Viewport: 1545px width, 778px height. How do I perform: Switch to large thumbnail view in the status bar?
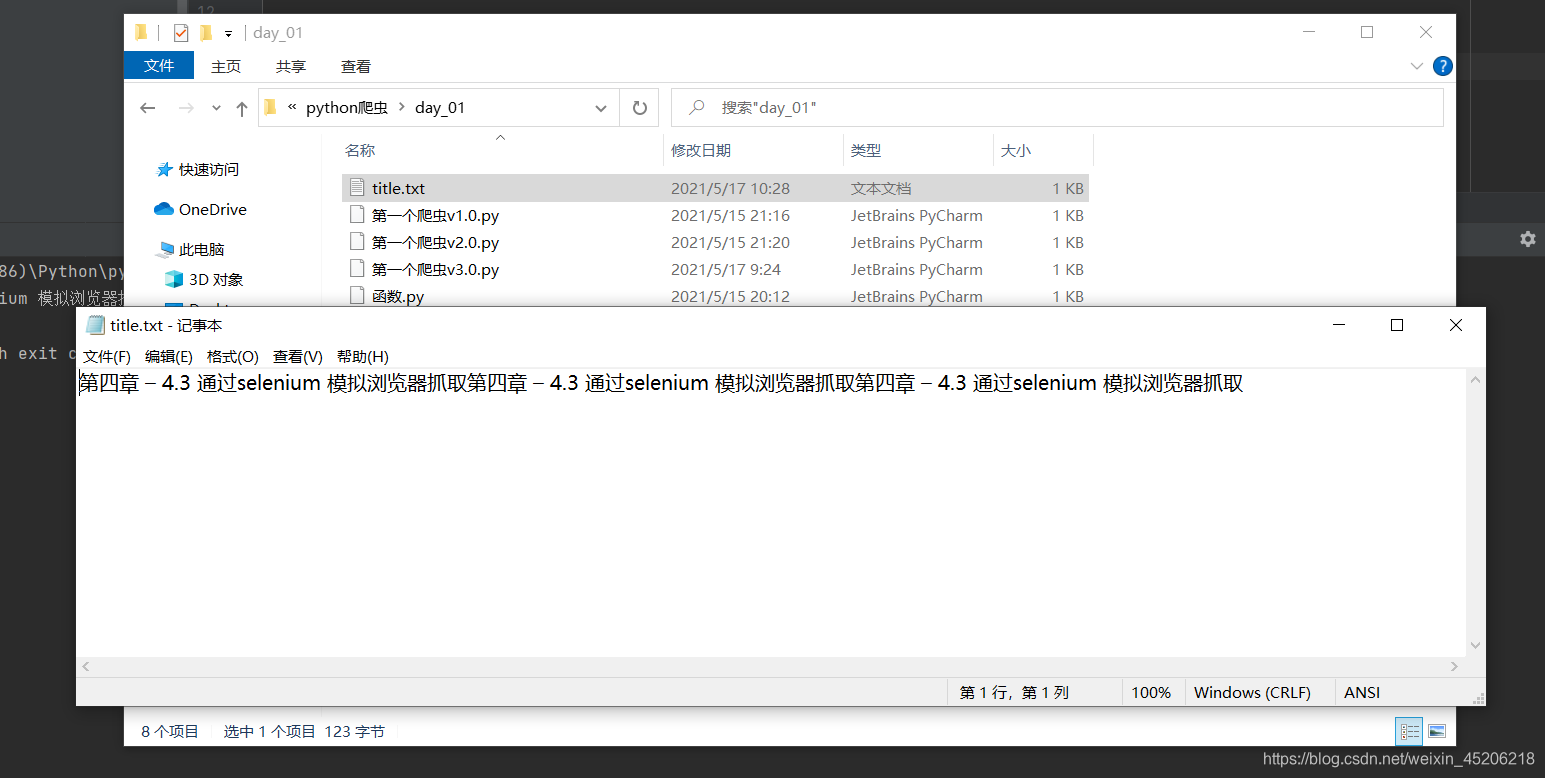pyautogui.click(x=1437, y=731)
